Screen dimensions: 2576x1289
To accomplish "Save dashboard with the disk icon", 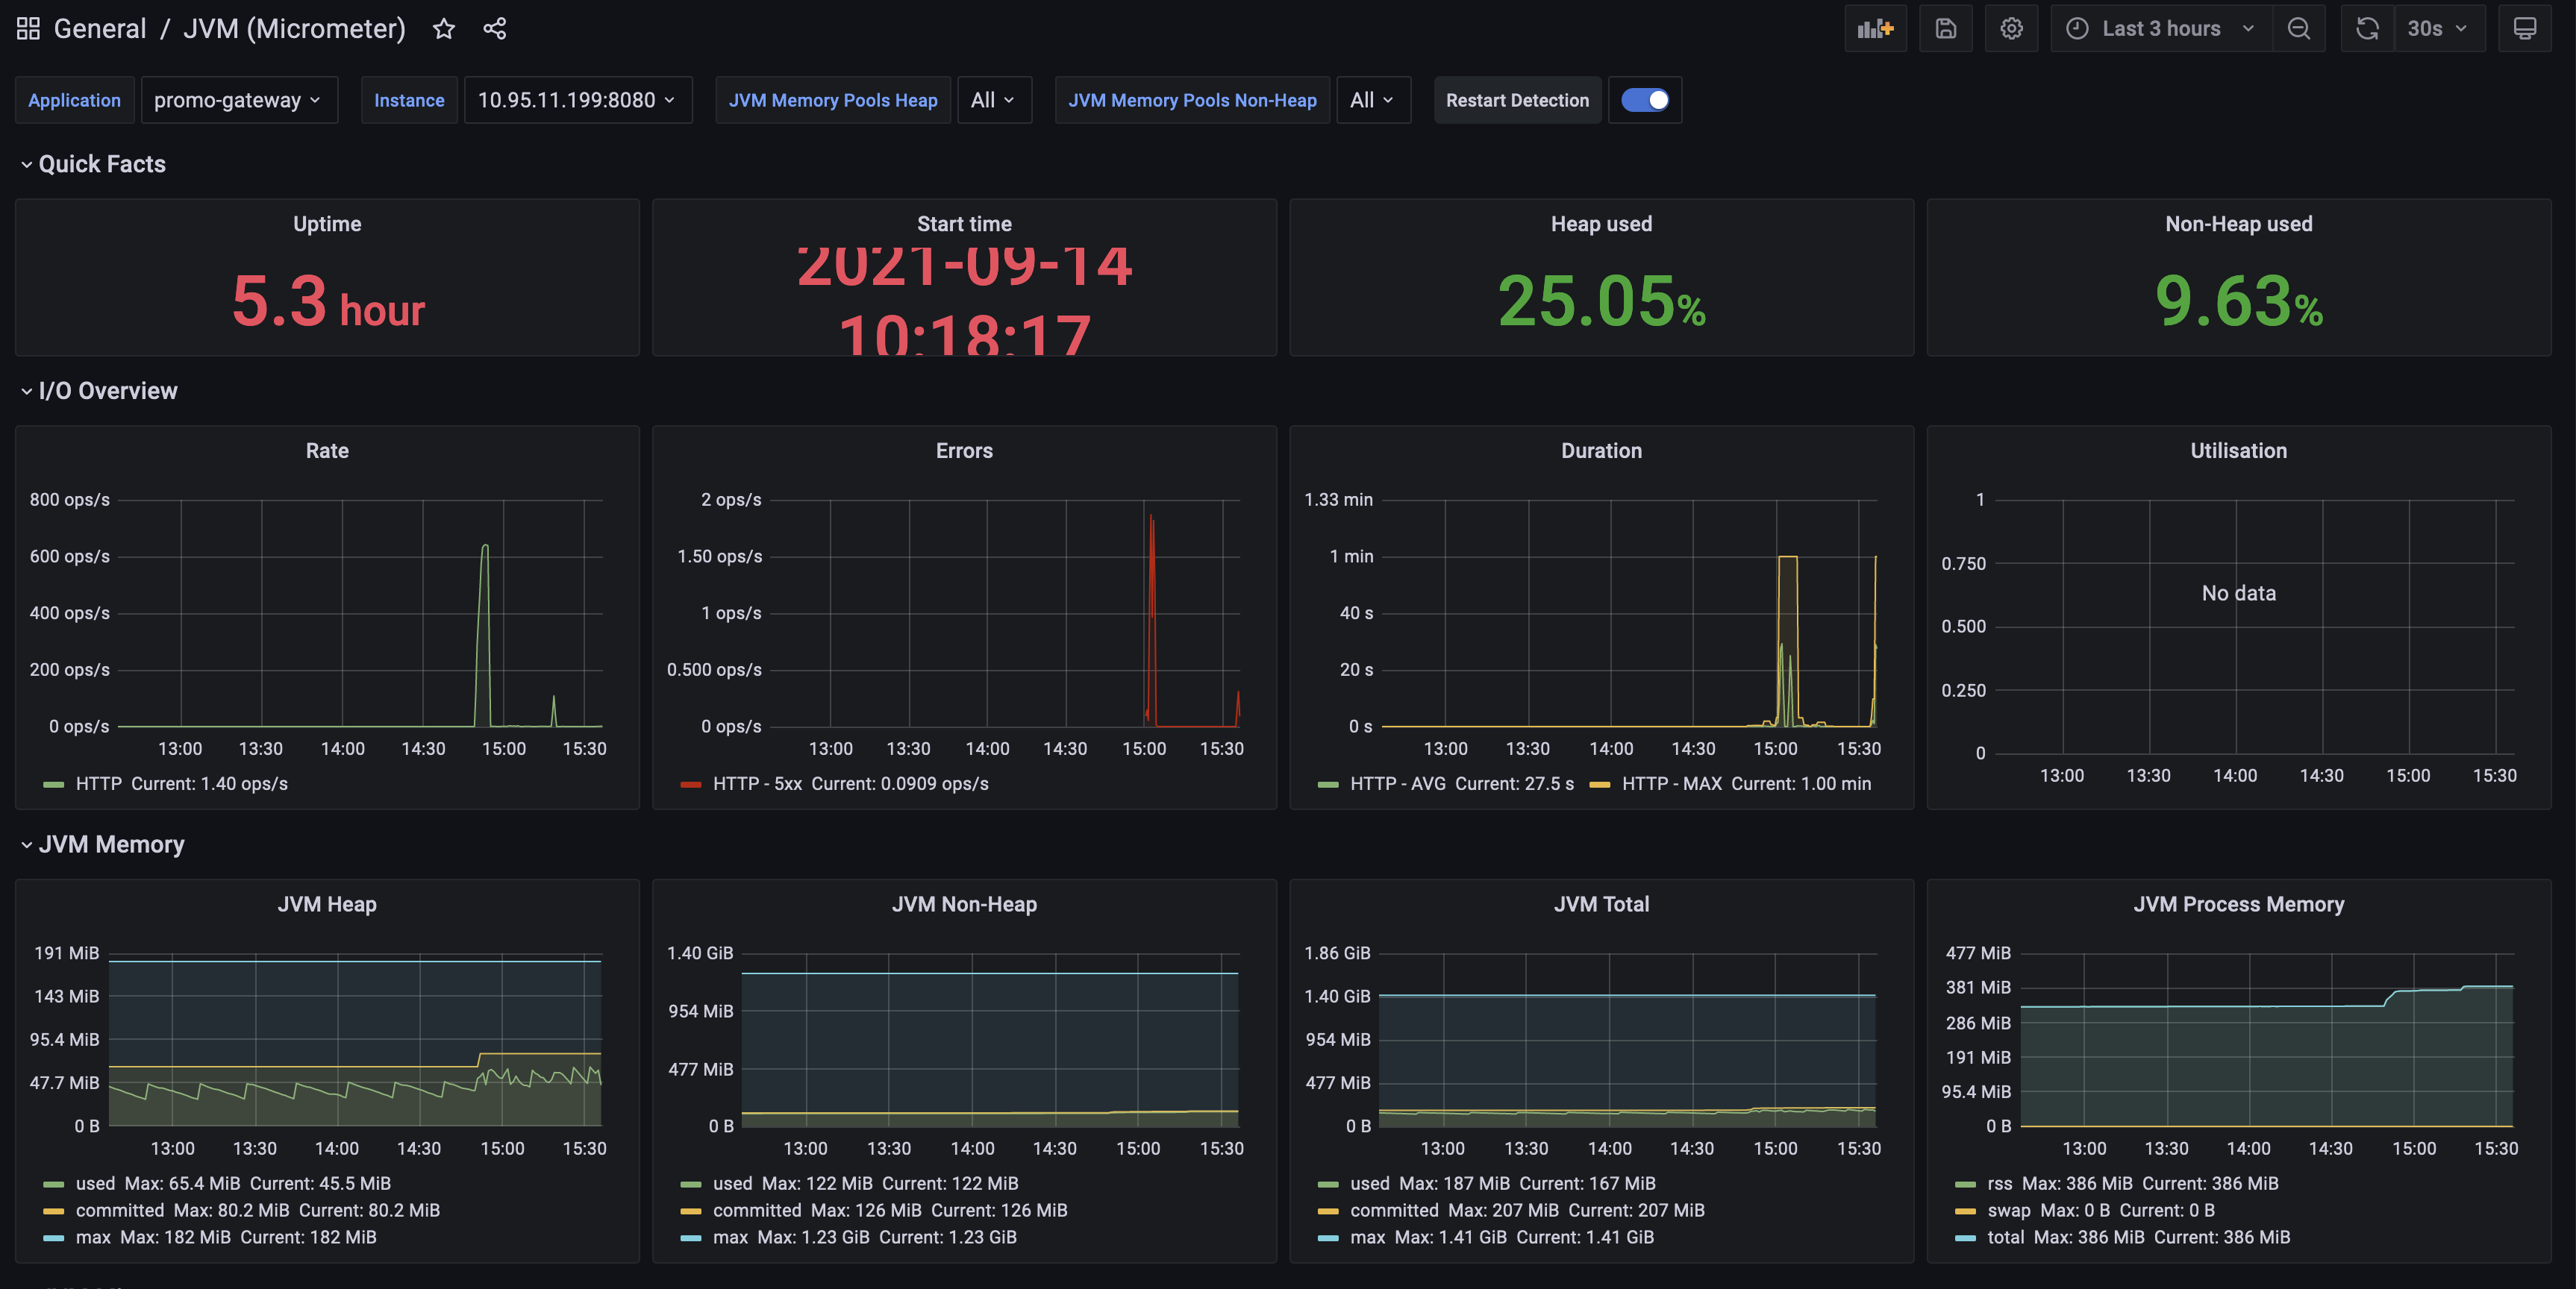I will (1945, 28).
